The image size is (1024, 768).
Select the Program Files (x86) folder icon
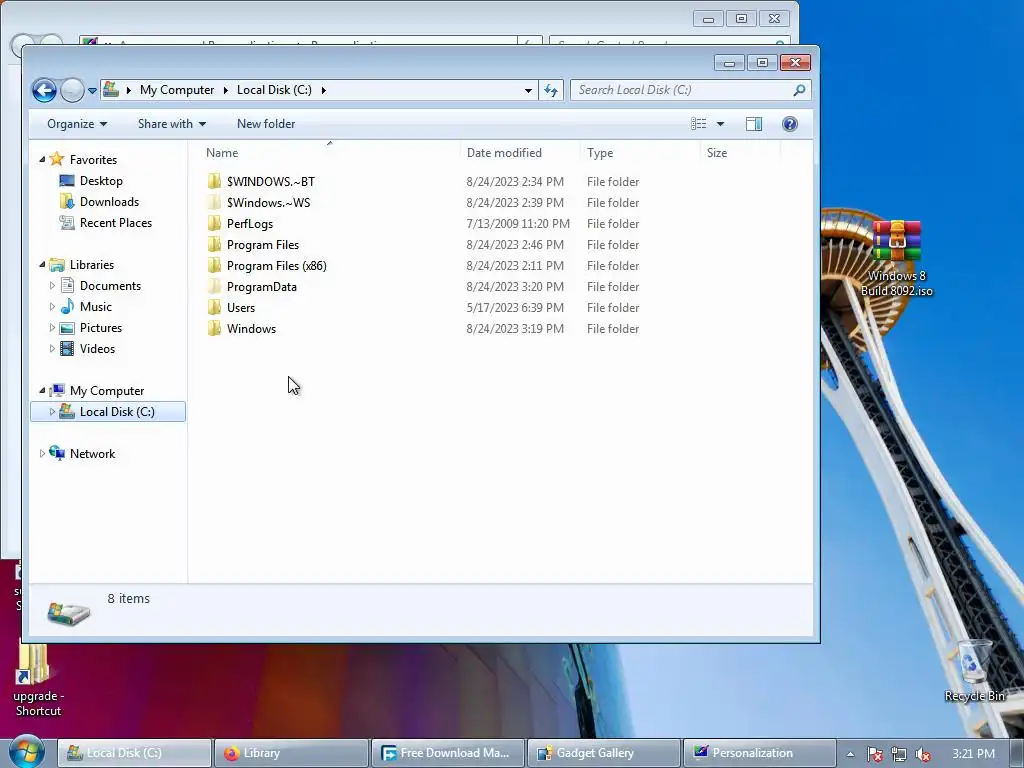pos(214,266)
